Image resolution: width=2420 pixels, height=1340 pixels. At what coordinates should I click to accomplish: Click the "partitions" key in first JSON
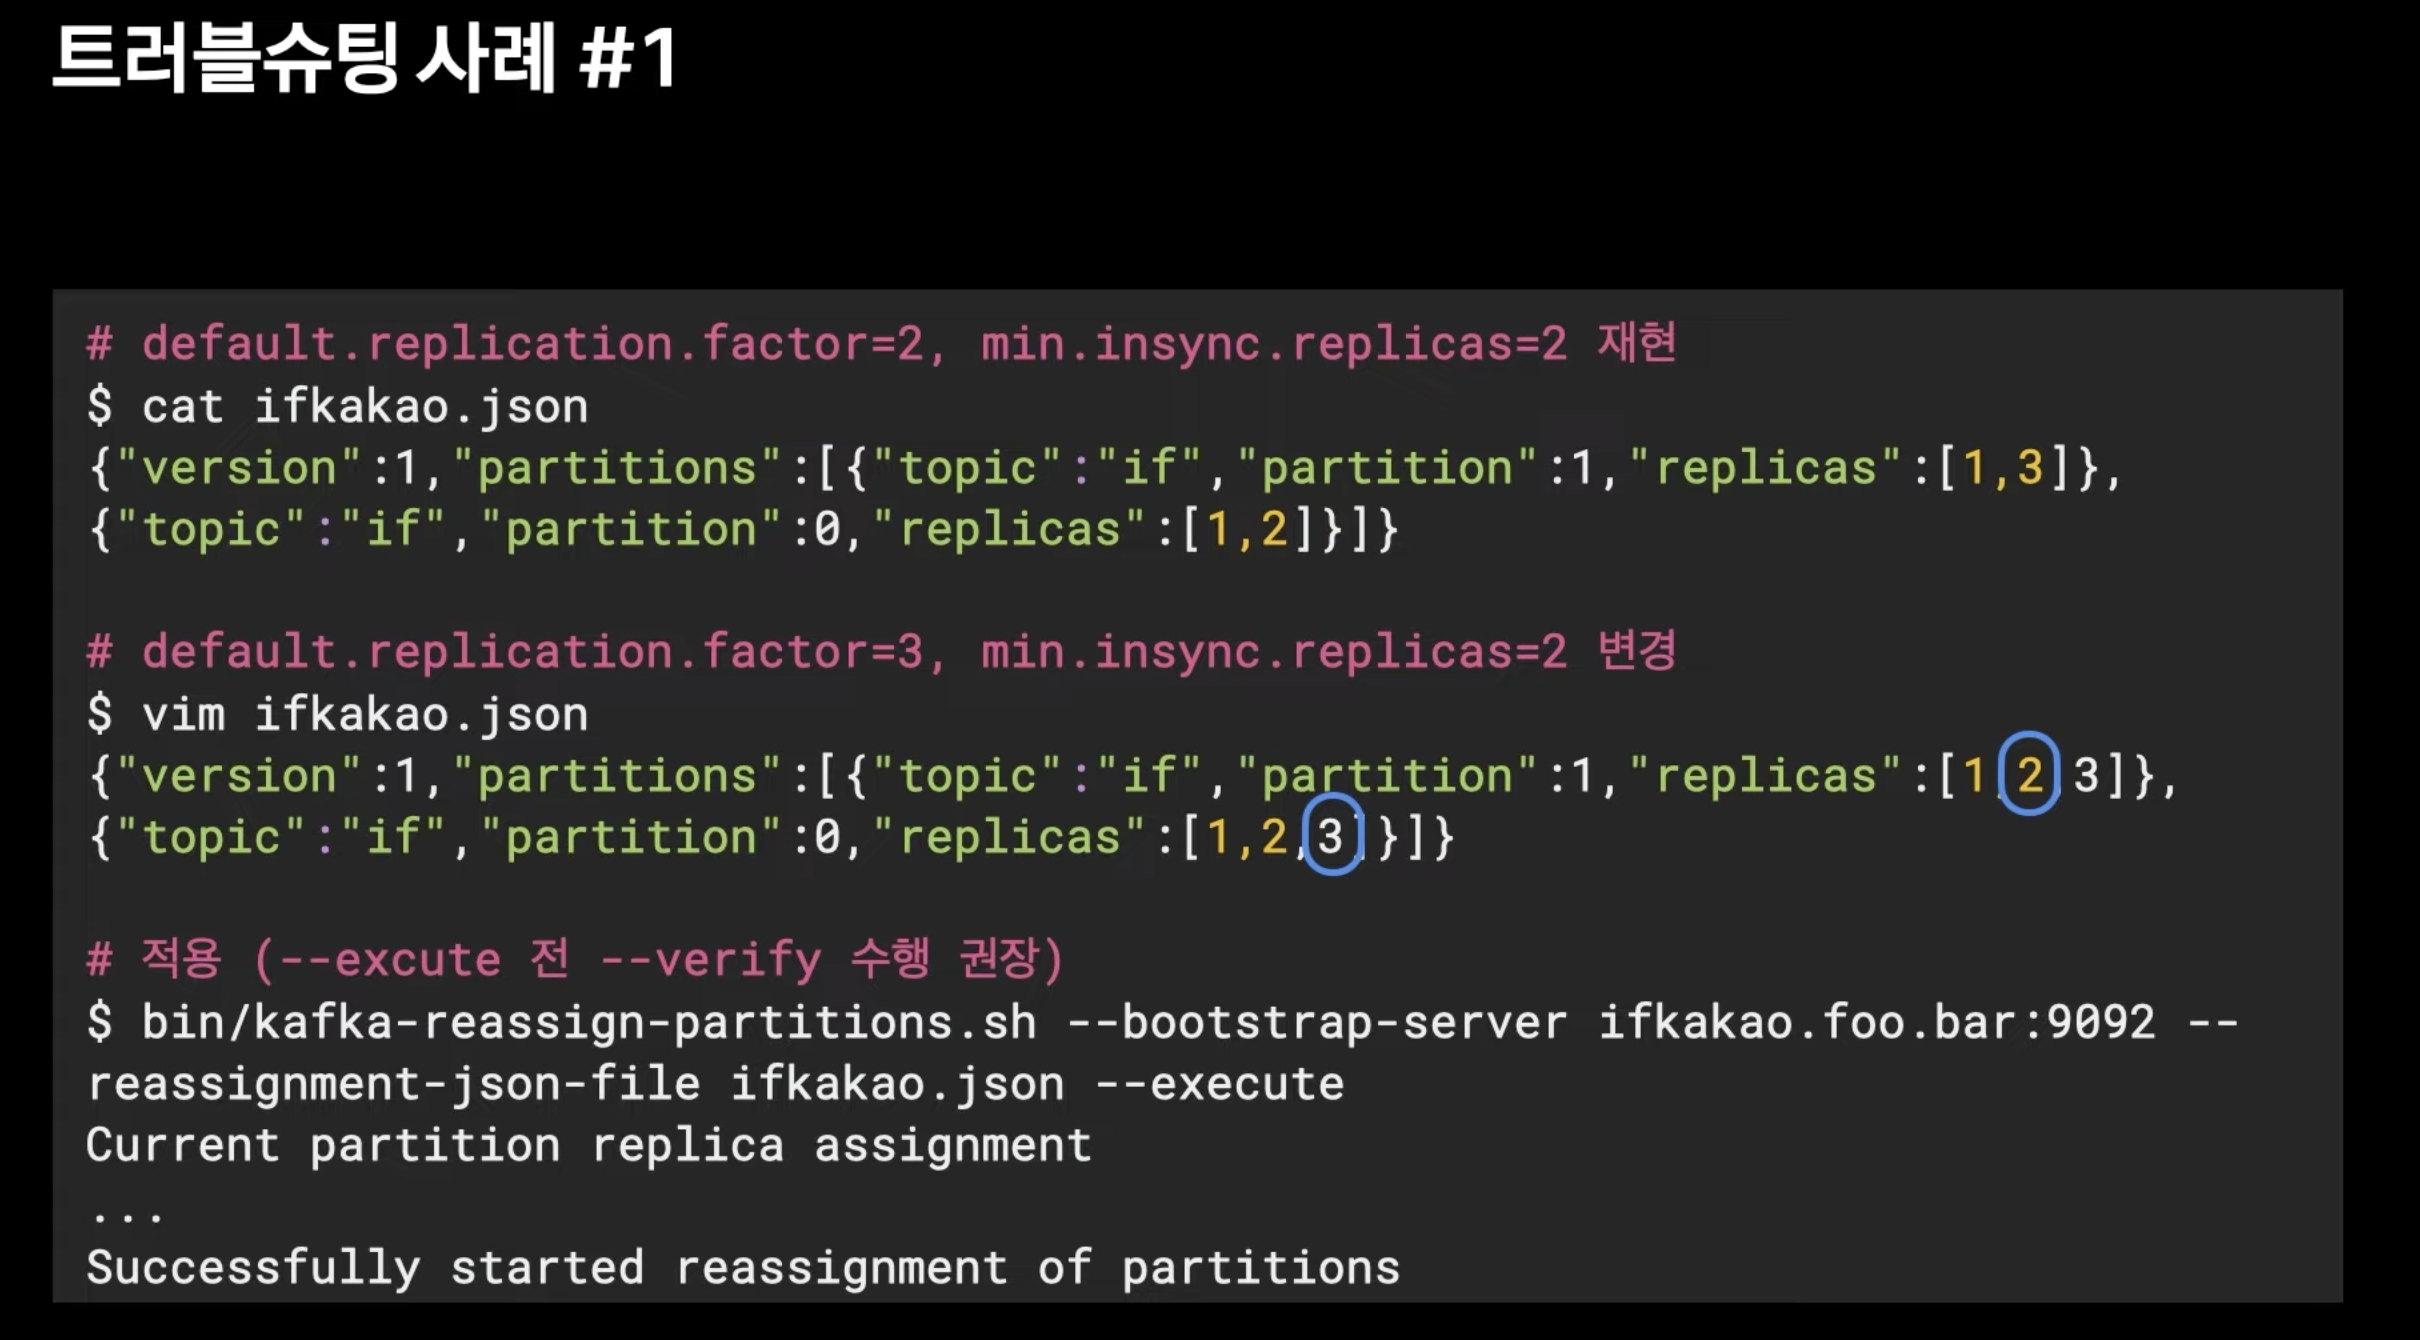point(616,468)
